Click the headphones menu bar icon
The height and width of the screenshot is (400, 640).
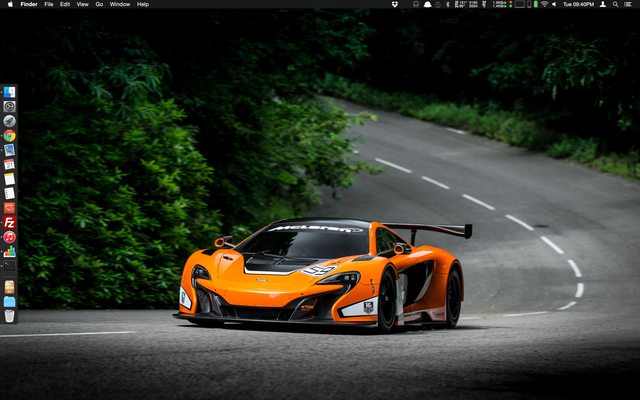(x=416, y=4)
